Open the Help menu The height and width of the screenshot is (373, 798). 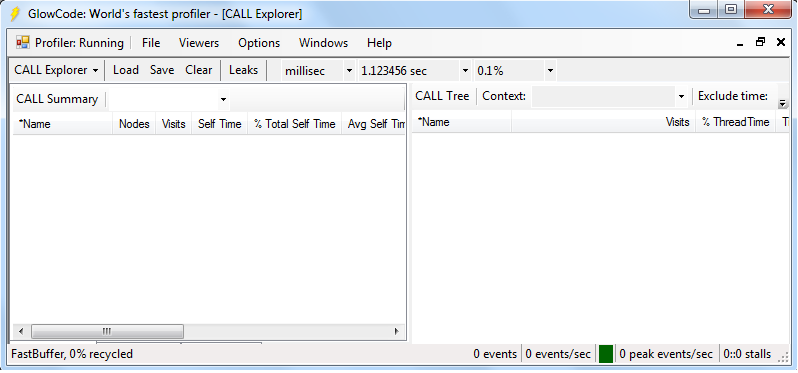379,43
